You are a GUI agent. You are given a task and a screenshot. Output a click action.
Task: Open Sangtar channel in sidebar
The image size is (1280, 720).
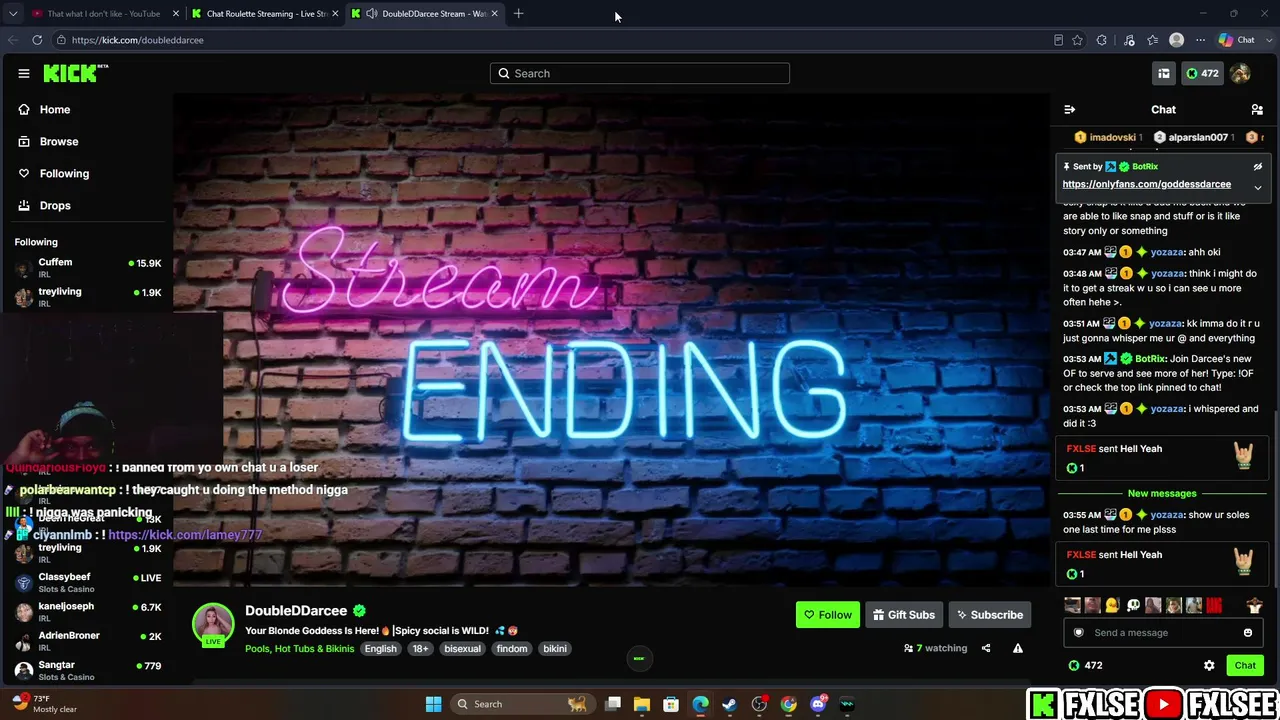click(x=87, y=669)
